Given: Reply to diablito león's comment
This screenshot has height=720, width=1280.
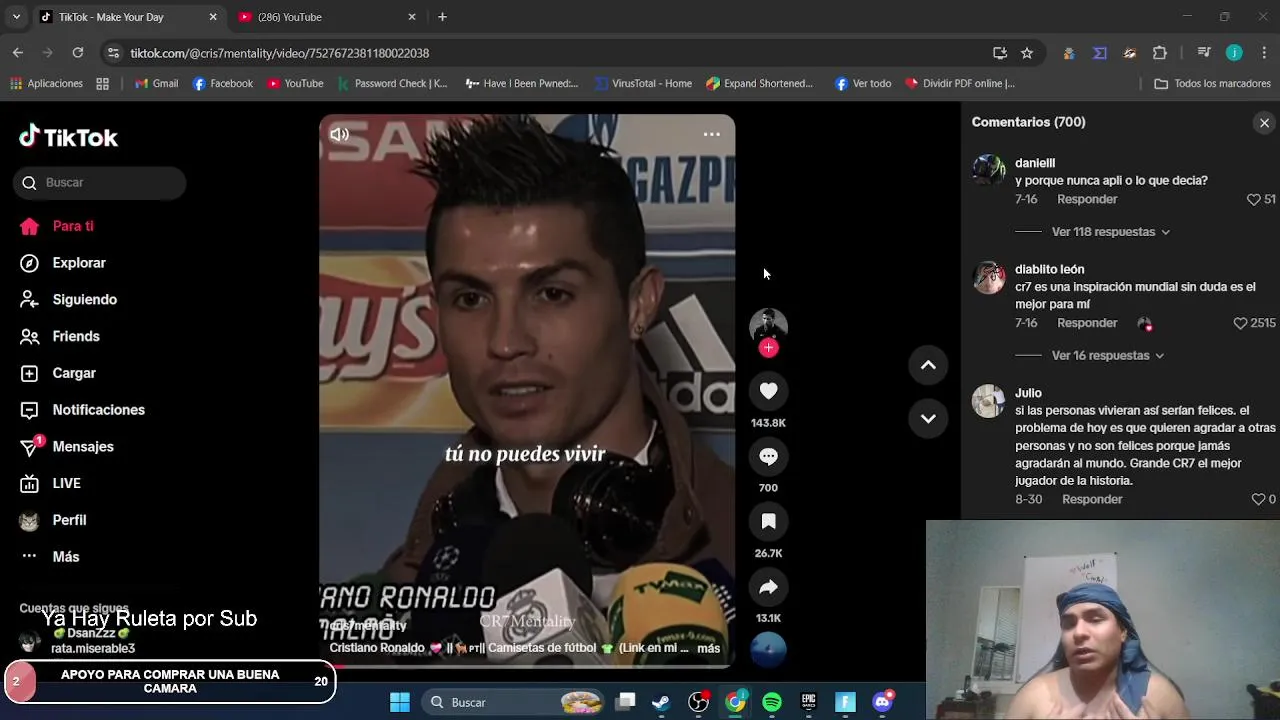Looking at the screenshot, I should [1087, 324].
